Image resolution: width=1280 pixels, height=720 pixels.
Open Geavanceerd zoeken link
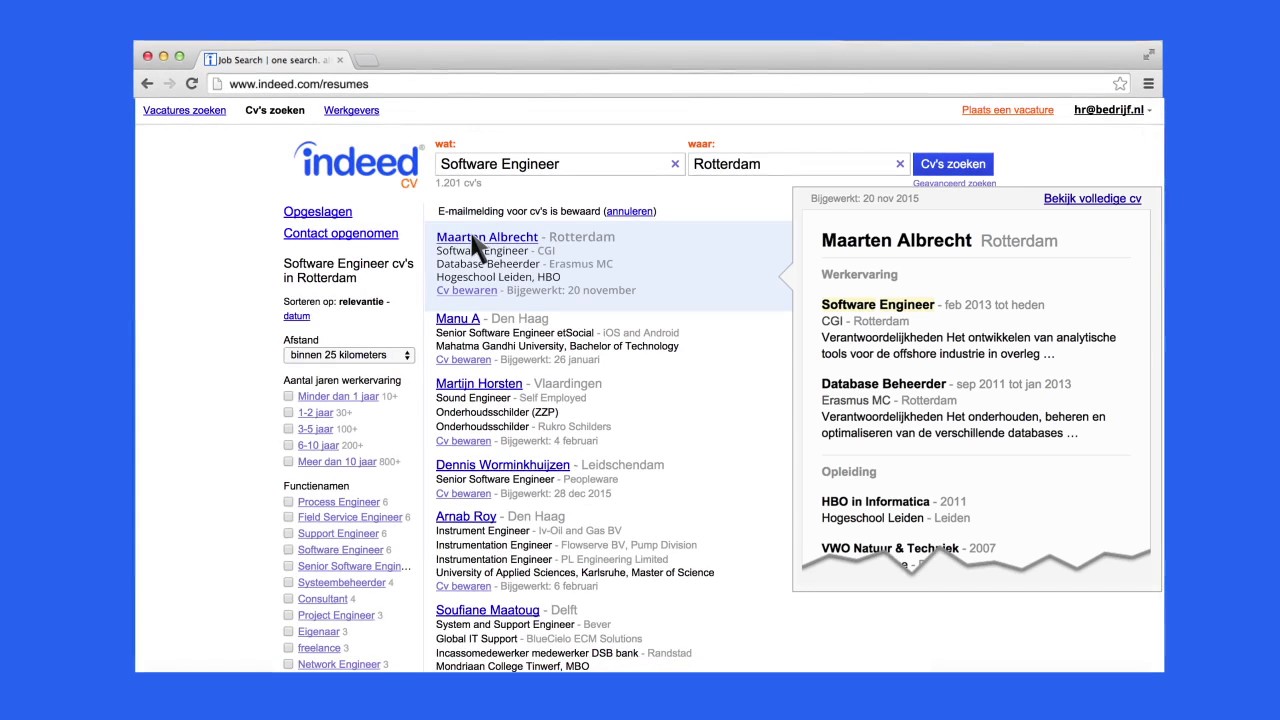click(954, 183)
